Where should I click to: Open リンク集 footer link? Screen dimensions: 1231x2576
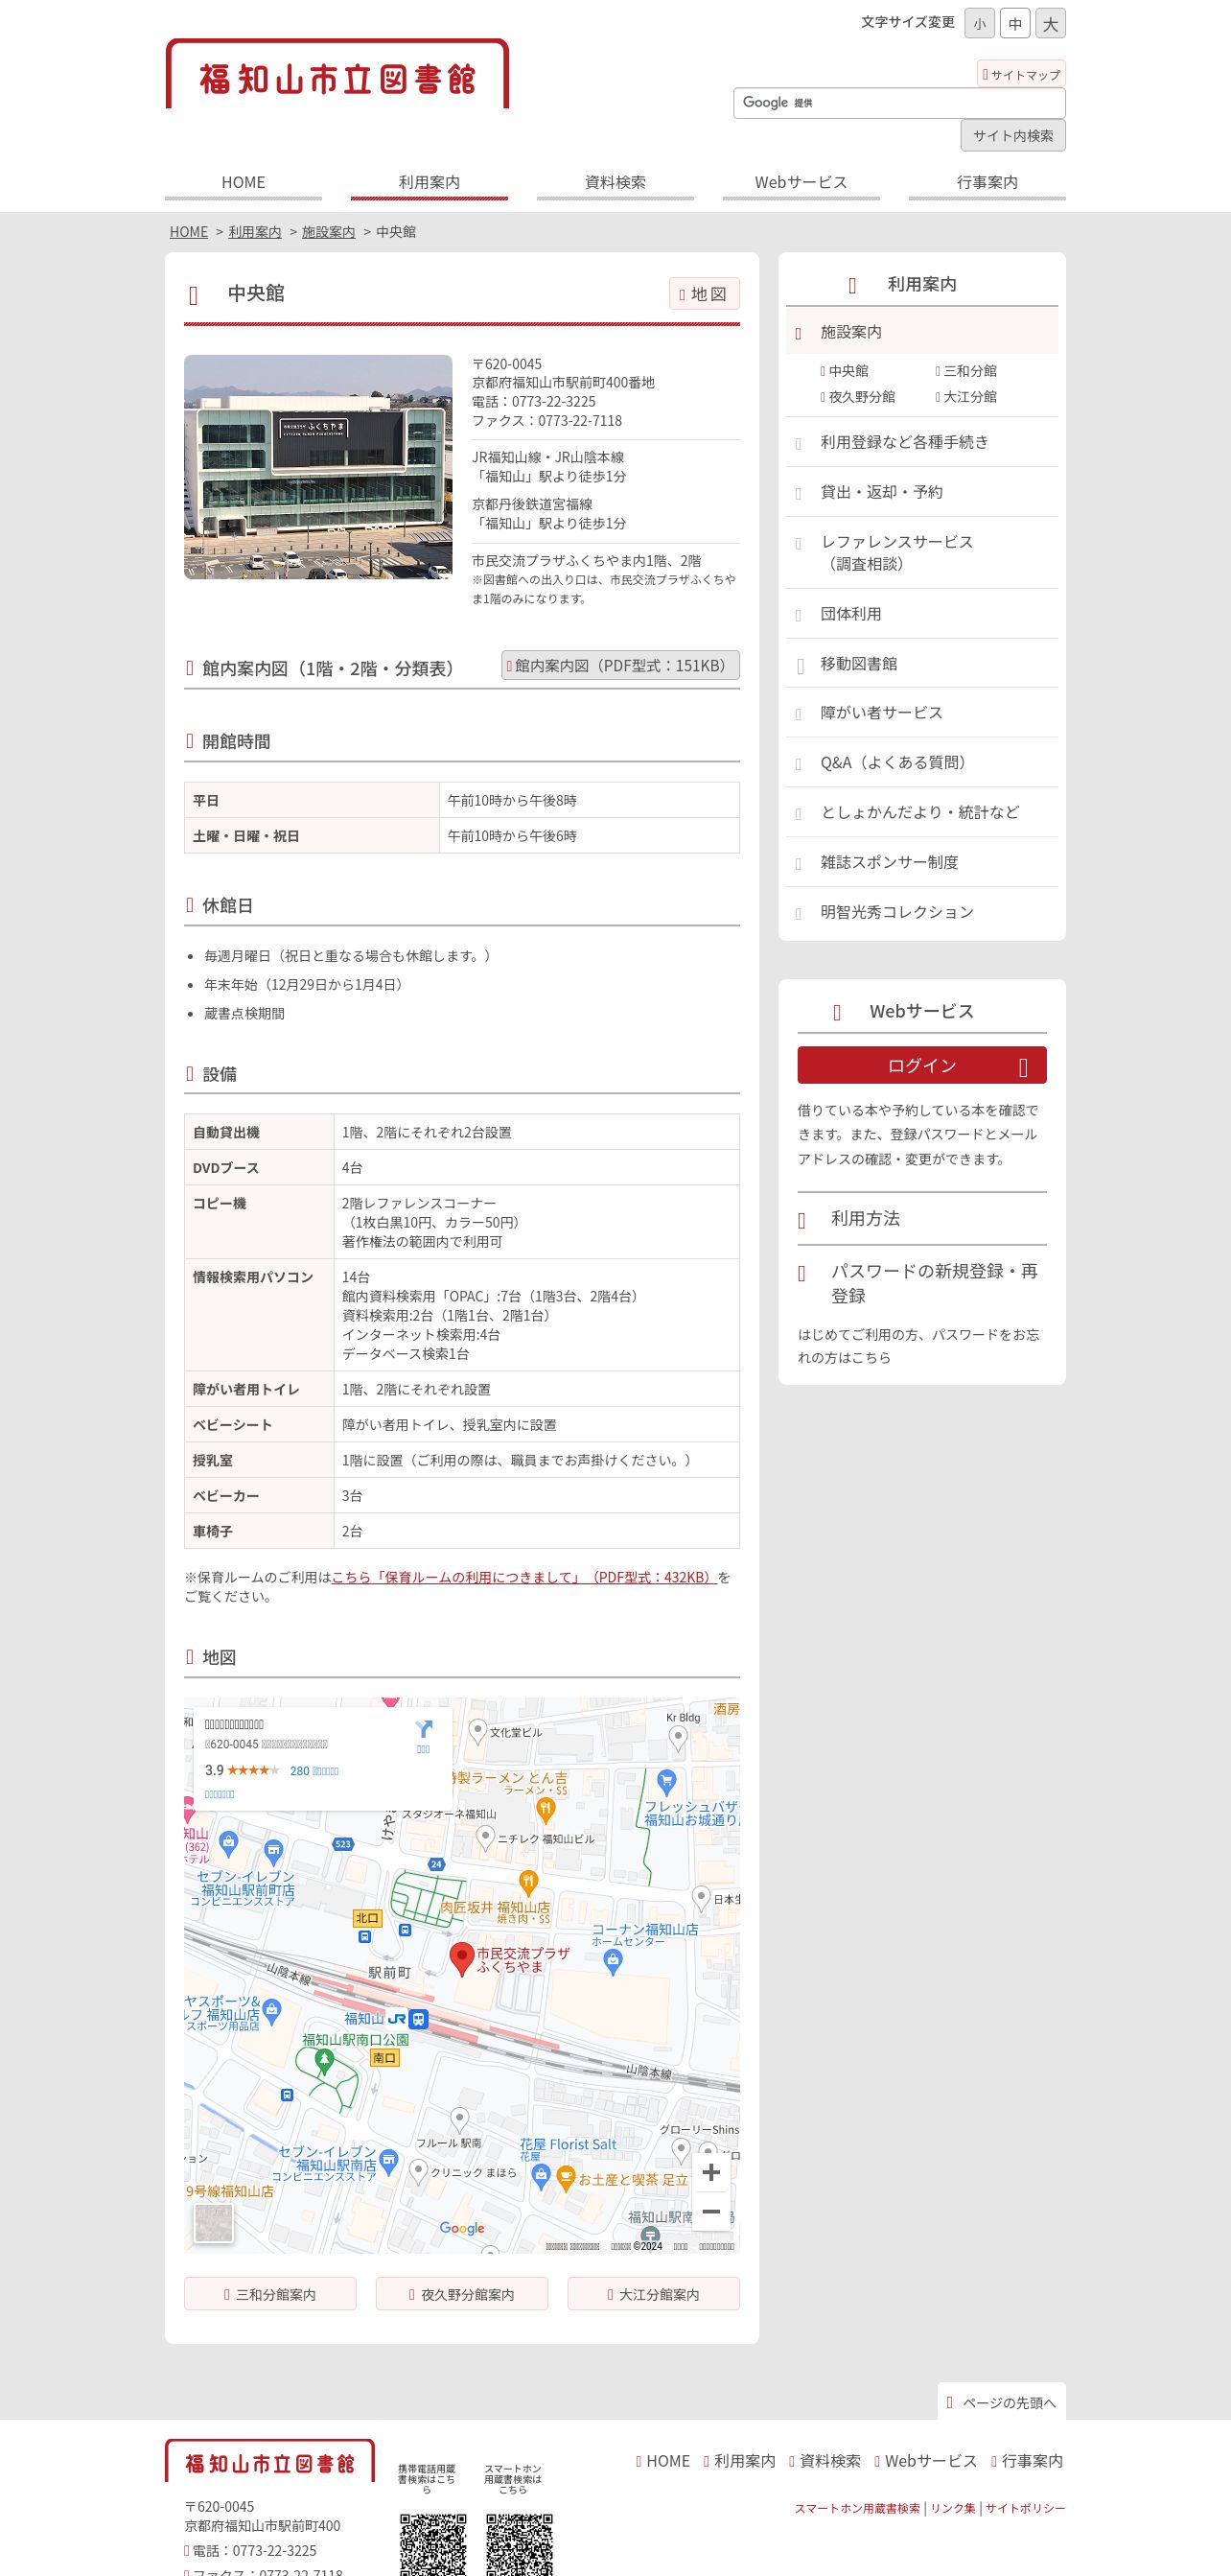tap(953, 2508)
